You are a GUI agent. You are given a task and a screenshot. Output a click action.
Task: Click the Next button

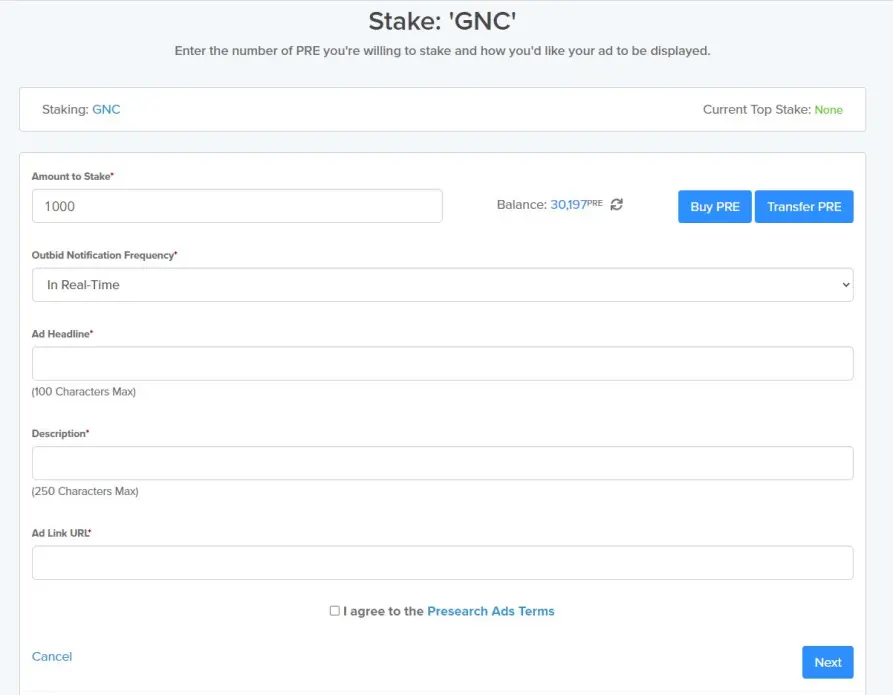pyautogui.click(x=828, y=662)
